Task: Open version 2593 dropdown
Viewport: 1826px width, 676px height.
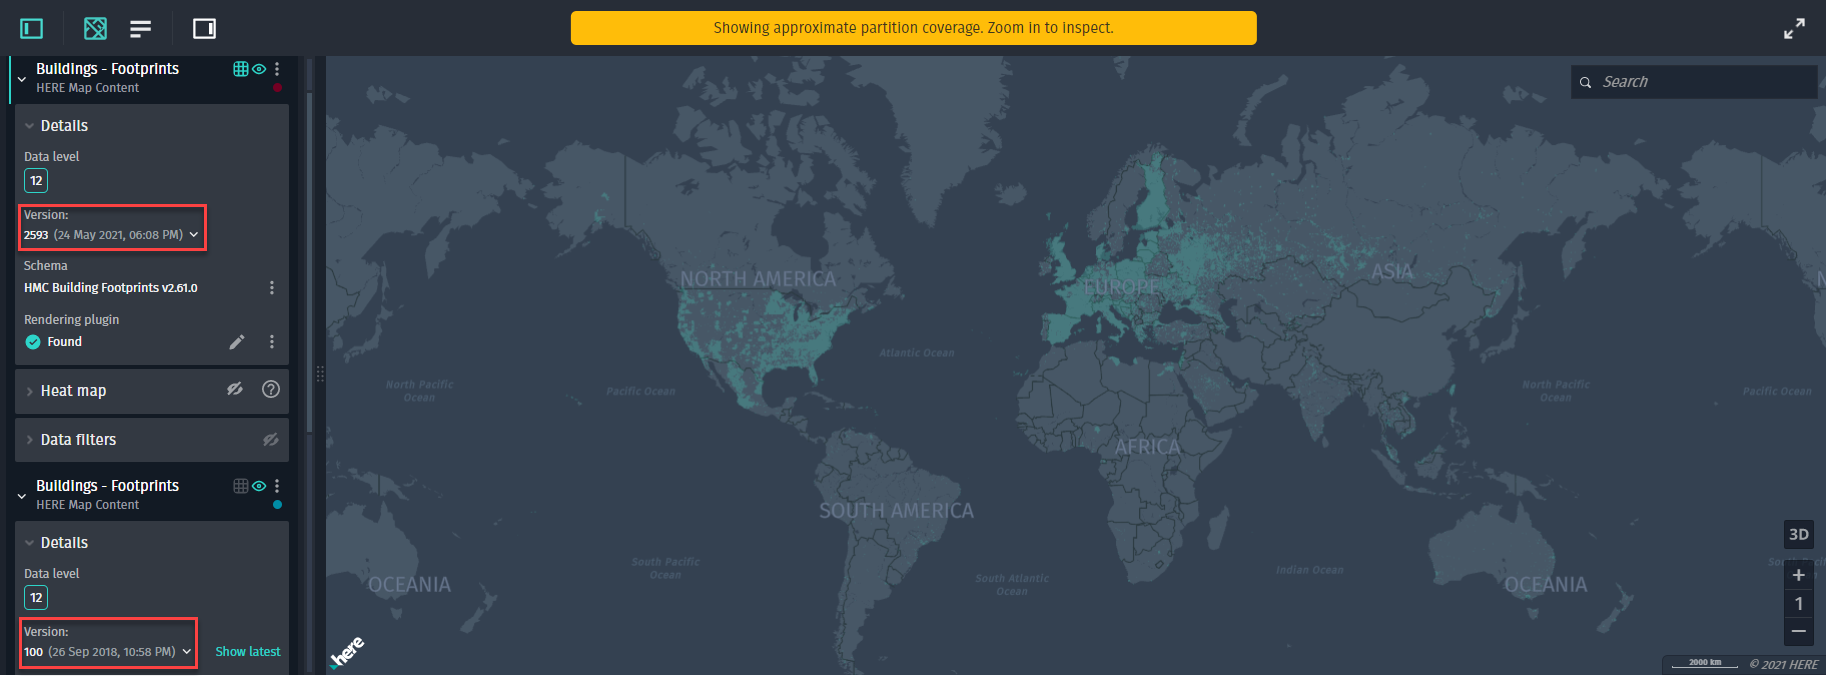Action: tap(112, 235)
